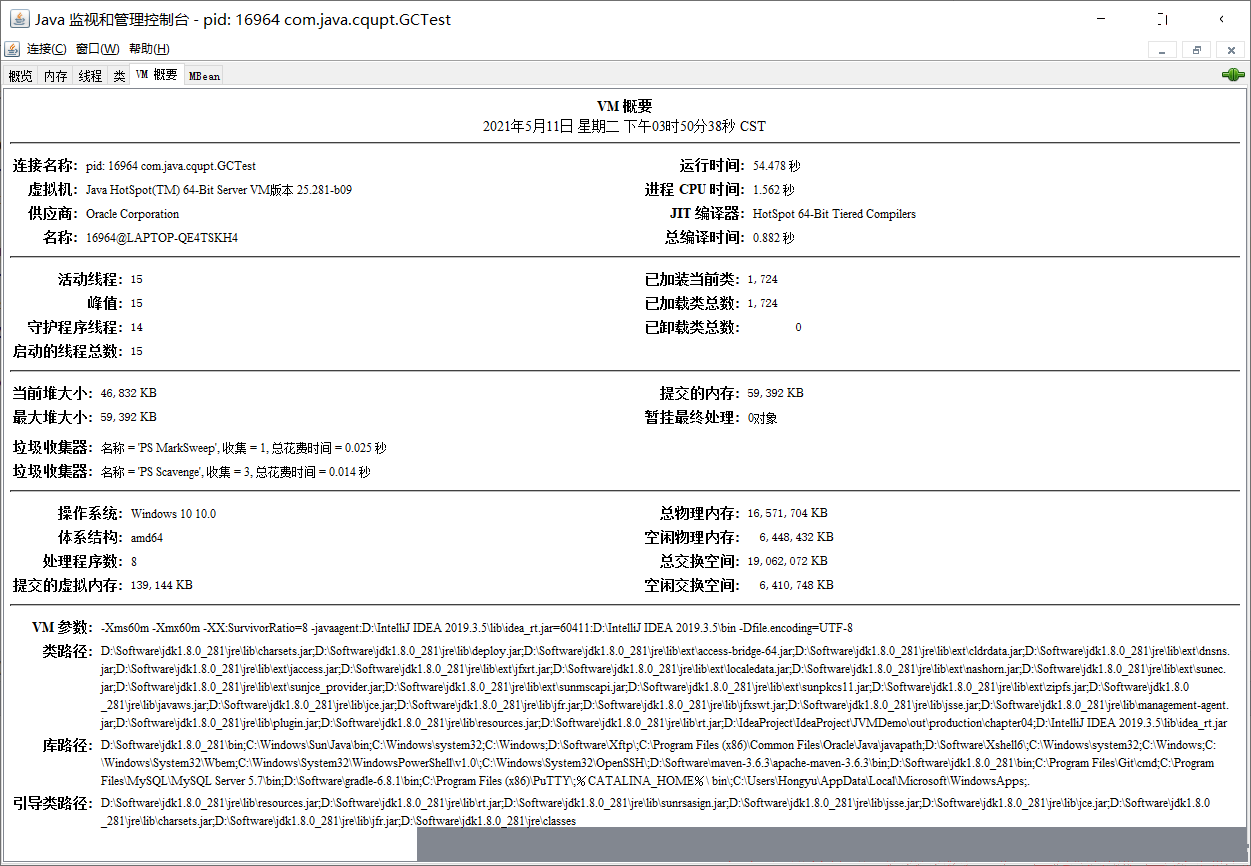Screen dimensions: 1251x866
Task: Restore down the inner connection frame
Action: [x=1196, y=50]
